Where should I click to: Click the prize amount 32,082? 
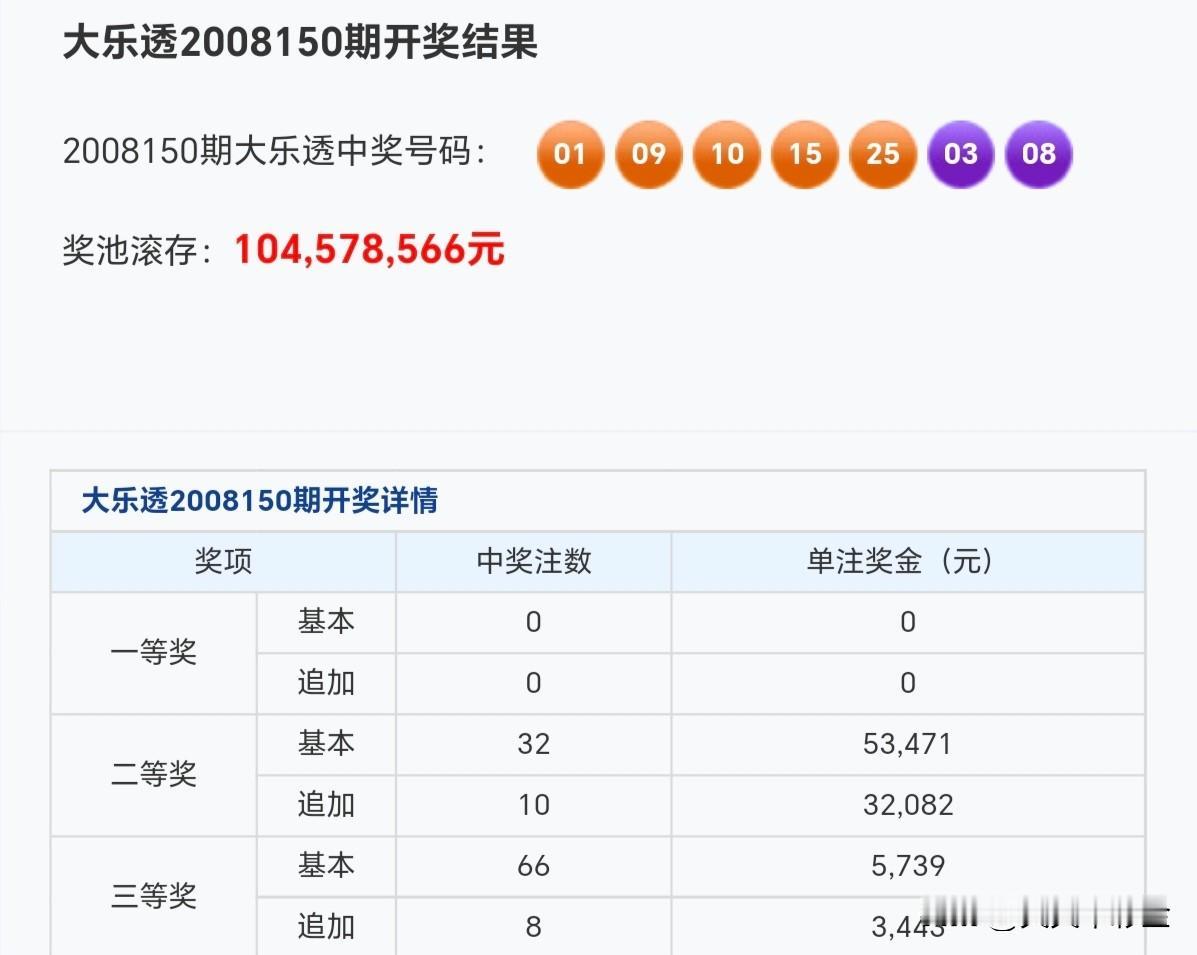tap(908, 805)
